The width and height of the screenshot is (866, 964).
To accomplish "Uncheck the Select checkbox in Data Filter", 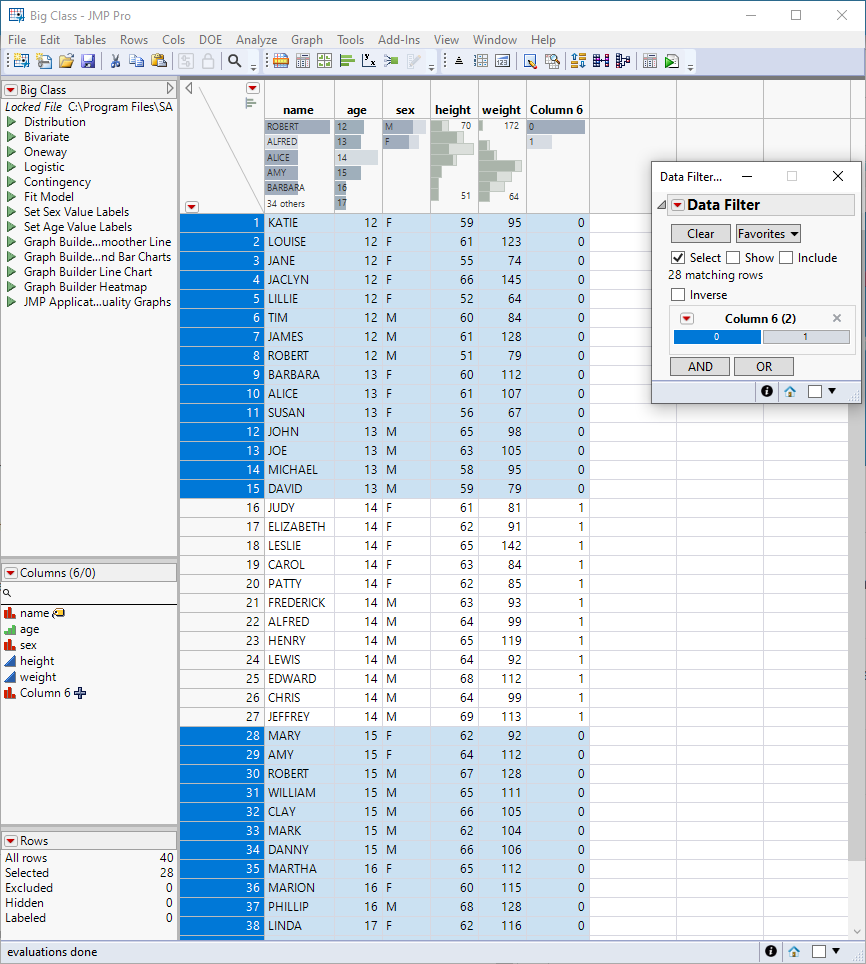I will point(678,258).
